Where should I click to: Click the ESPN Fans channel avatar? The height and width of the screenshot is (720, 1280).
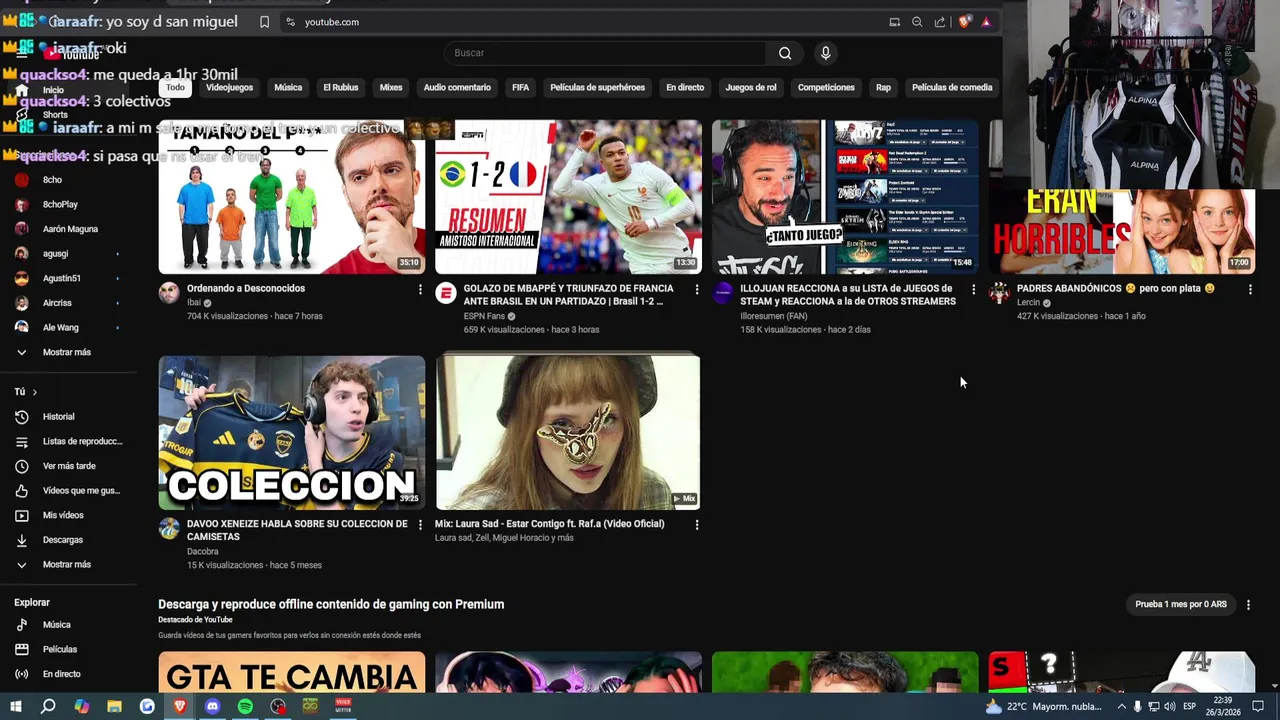[x=446, y=293]
